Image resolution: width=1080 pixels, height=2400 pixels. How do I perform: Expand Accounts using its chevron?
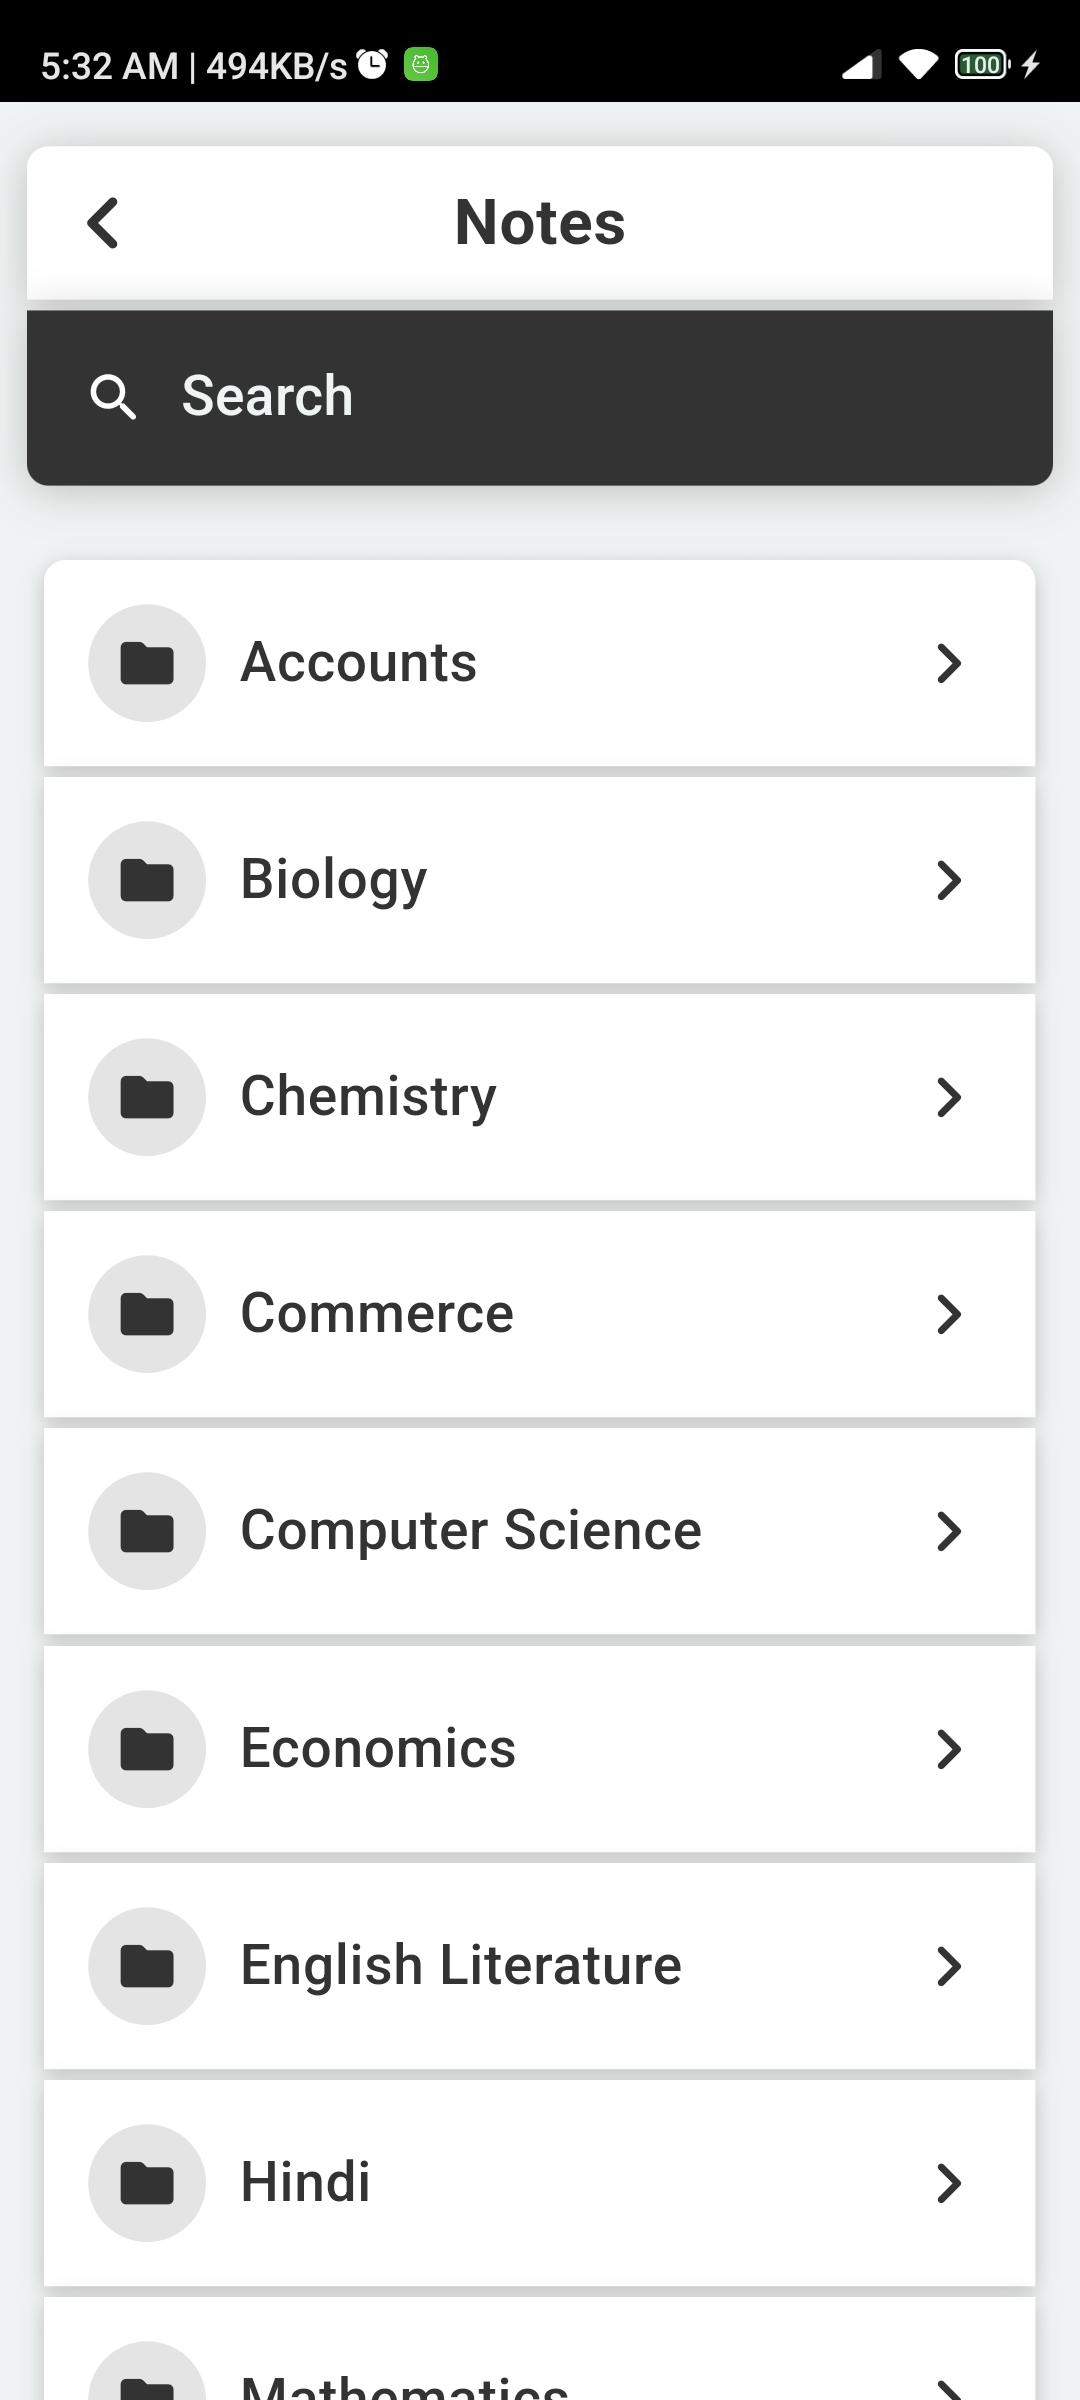[948, 663]
